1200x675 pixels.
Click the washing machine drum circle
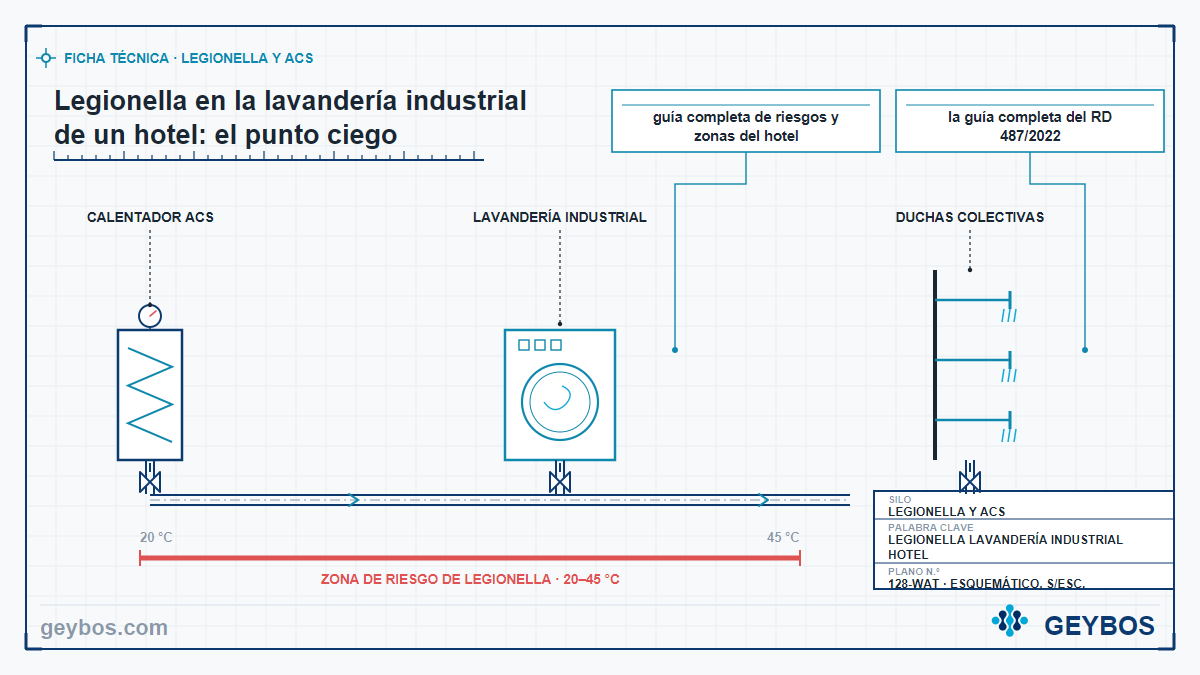click(560, 401)
